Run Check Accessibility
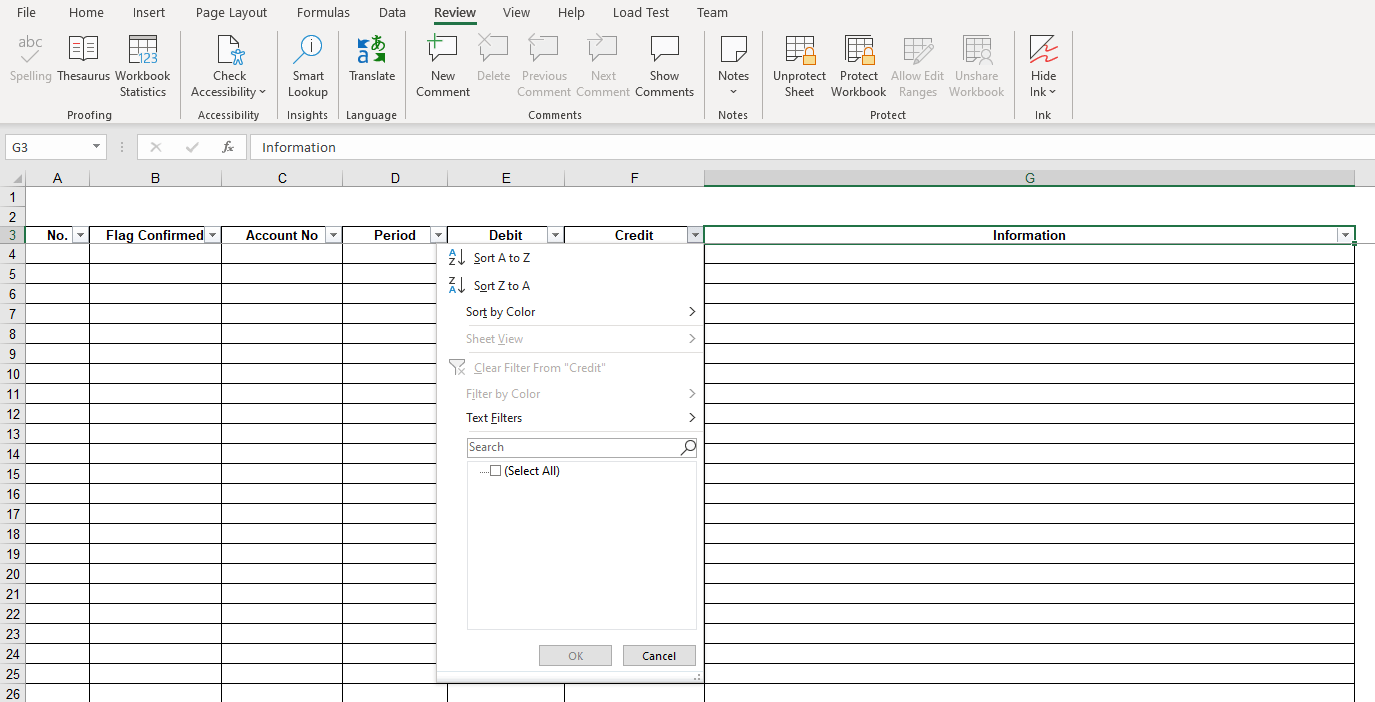This screenshot has height=702, width=1375. click(229, 67)
